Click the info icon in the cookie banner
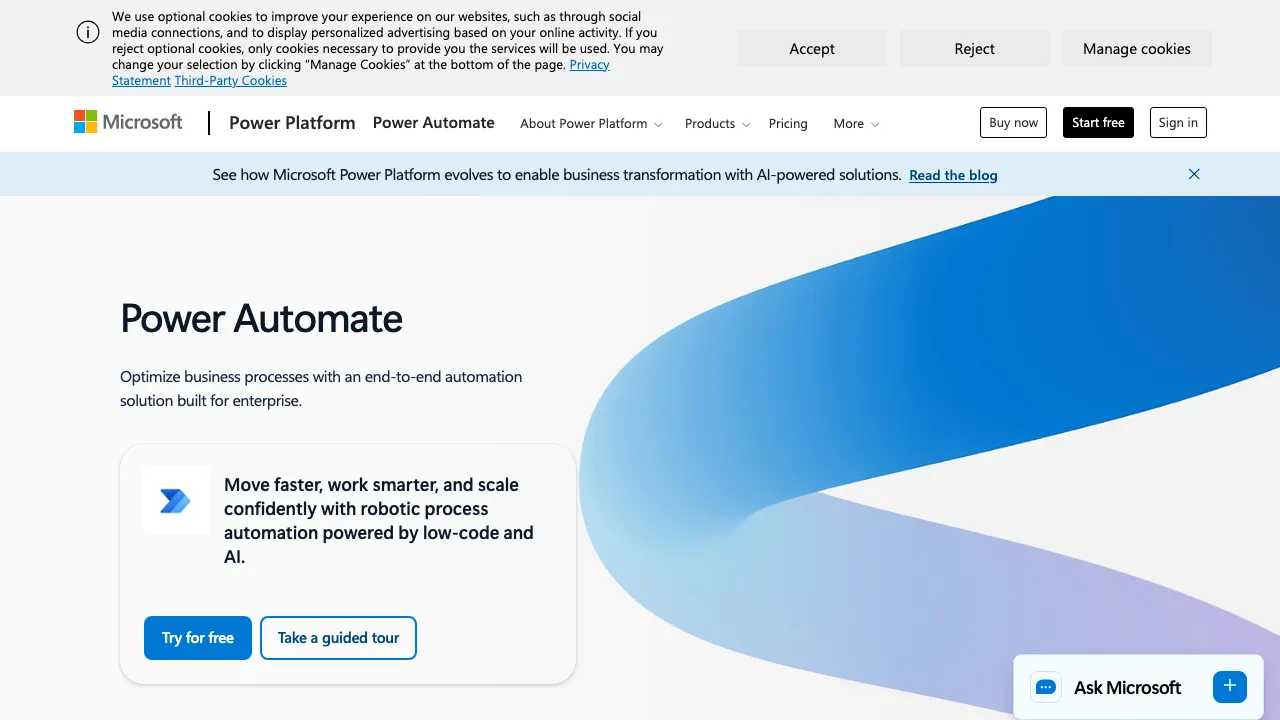 point(88,32)
